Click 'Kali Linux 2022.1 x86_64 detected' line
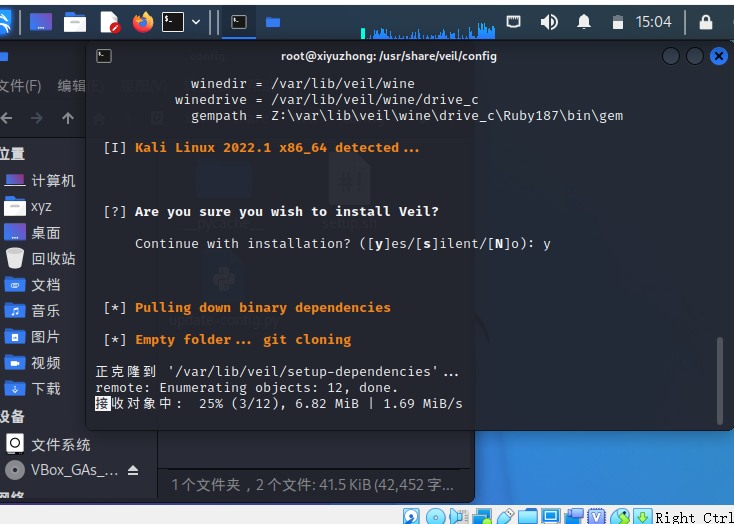Viewport: 734px width, 524px height. [x=277, y=148]
